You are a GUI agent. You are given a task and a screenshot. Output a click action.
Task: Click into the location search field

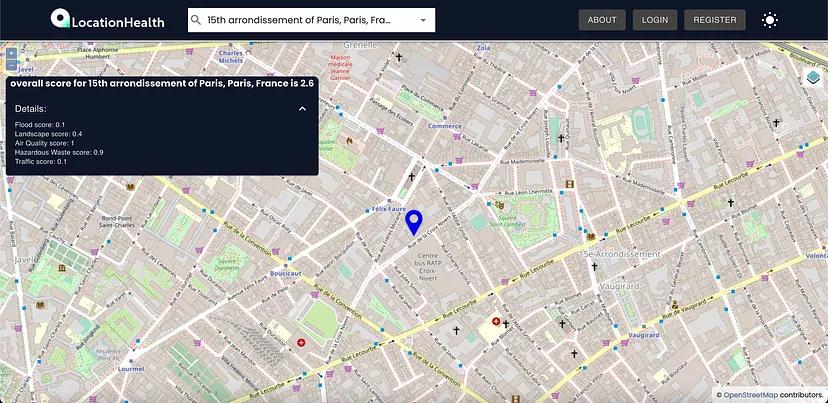312,20
